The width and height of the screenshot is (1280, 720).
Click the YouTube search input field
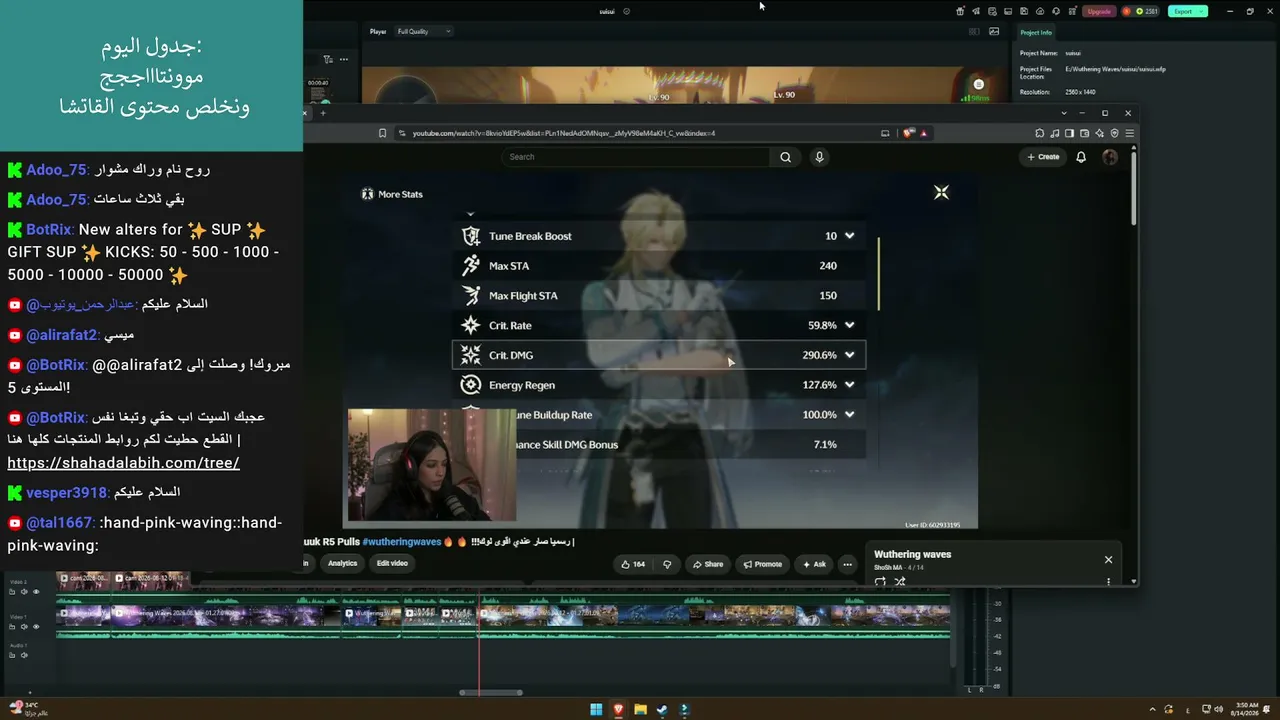click(636, 157)
